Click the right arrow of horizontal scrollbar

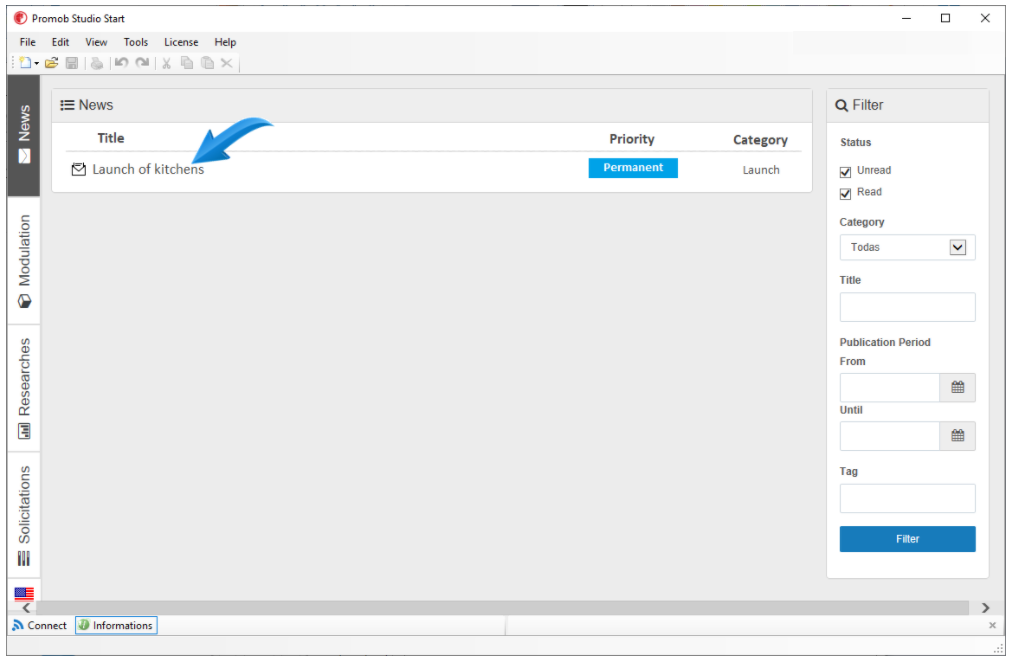coord(985,608)
